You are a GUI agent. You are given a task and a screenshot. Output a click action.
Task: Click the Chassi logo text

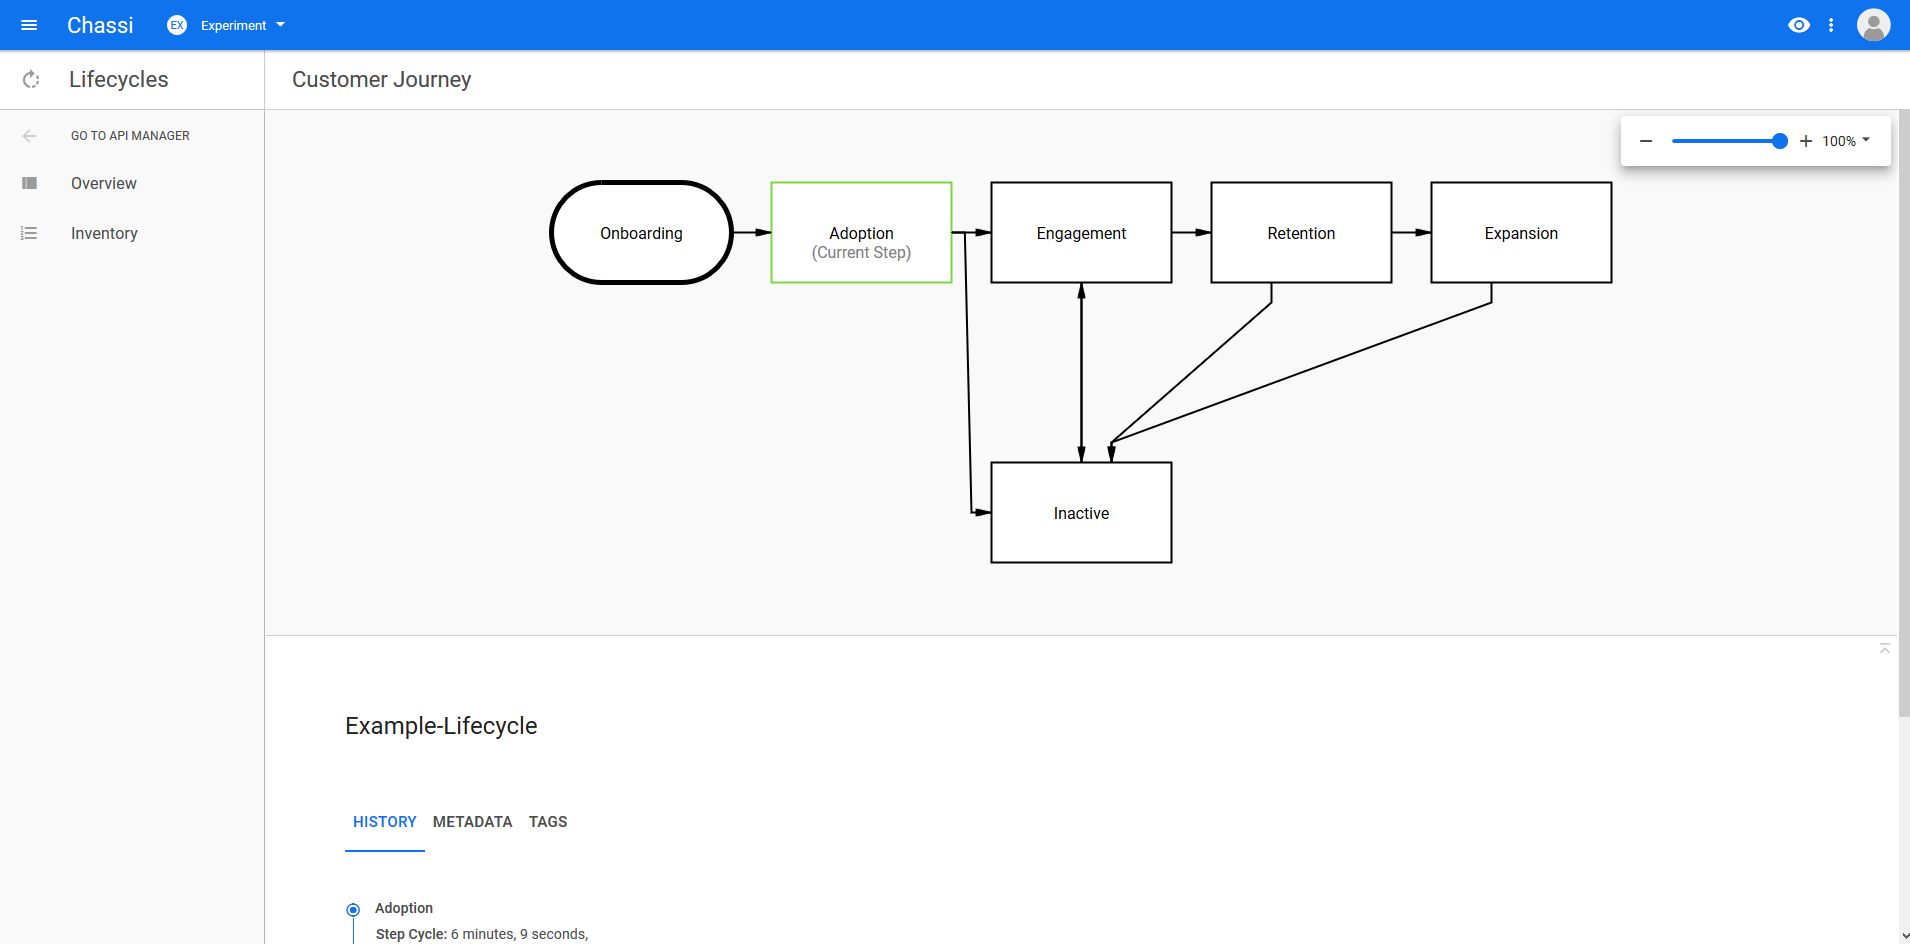click(100, 25)
